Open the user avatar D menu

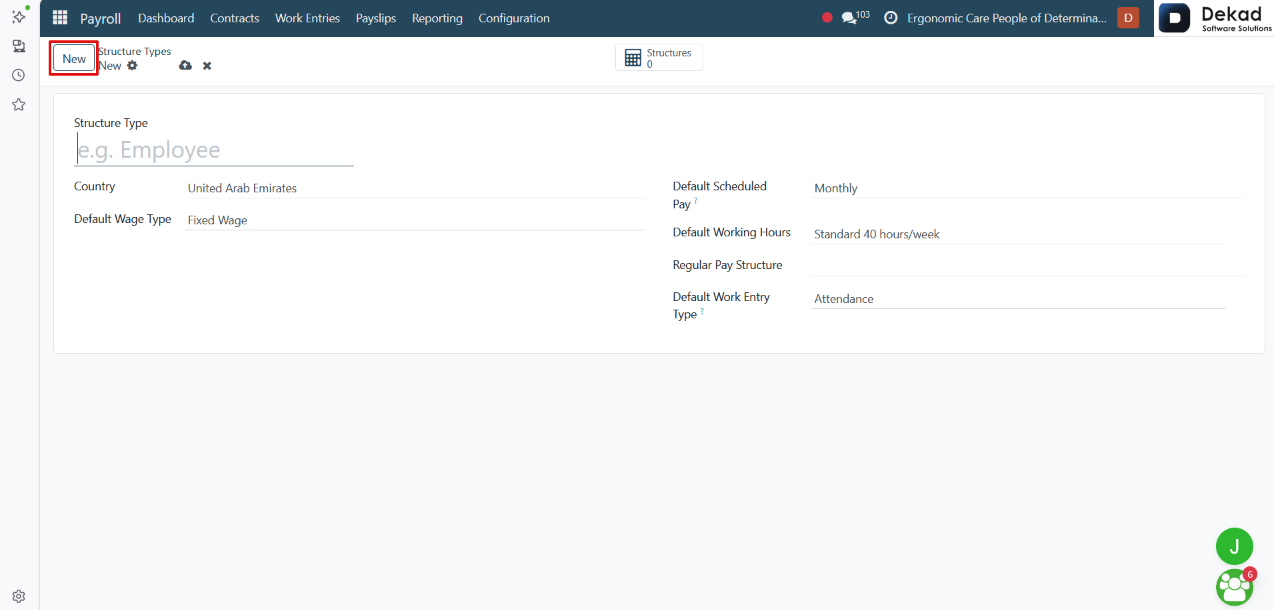pos(1128,18)
